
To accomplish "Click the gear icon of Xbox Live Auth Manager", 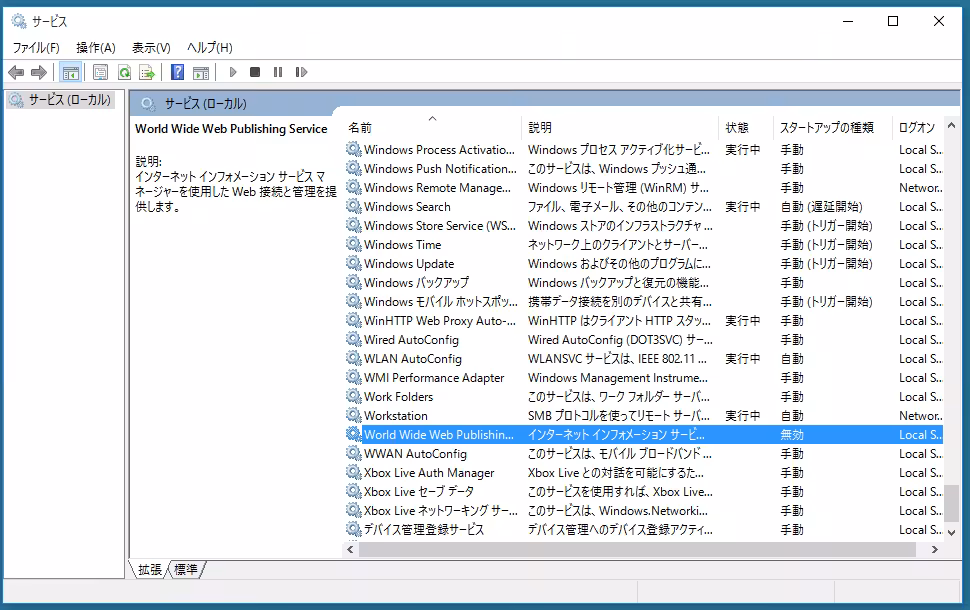I will click(x=354, y=472).
